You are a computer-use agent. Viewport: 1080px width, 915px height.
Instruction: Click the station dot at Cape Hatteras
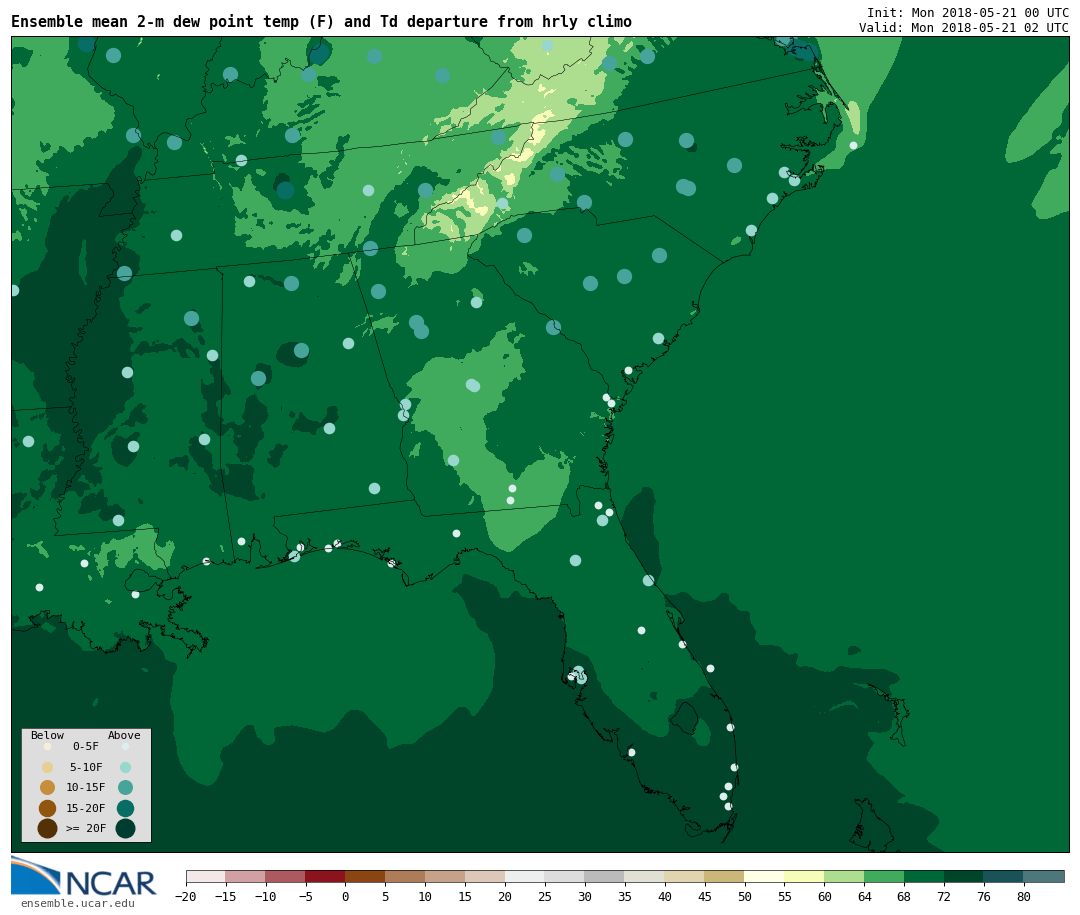tap(853, 145)
